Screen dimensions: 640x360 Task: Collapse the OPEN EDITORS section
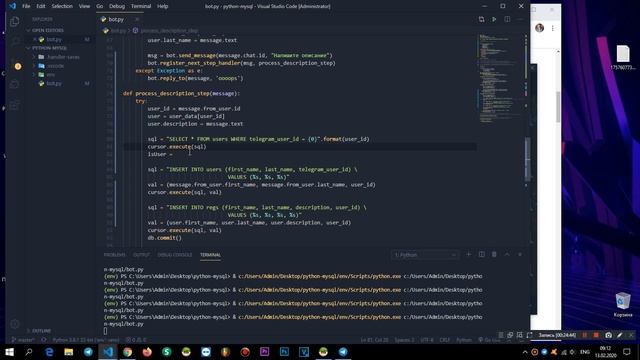tap(48, 30)
